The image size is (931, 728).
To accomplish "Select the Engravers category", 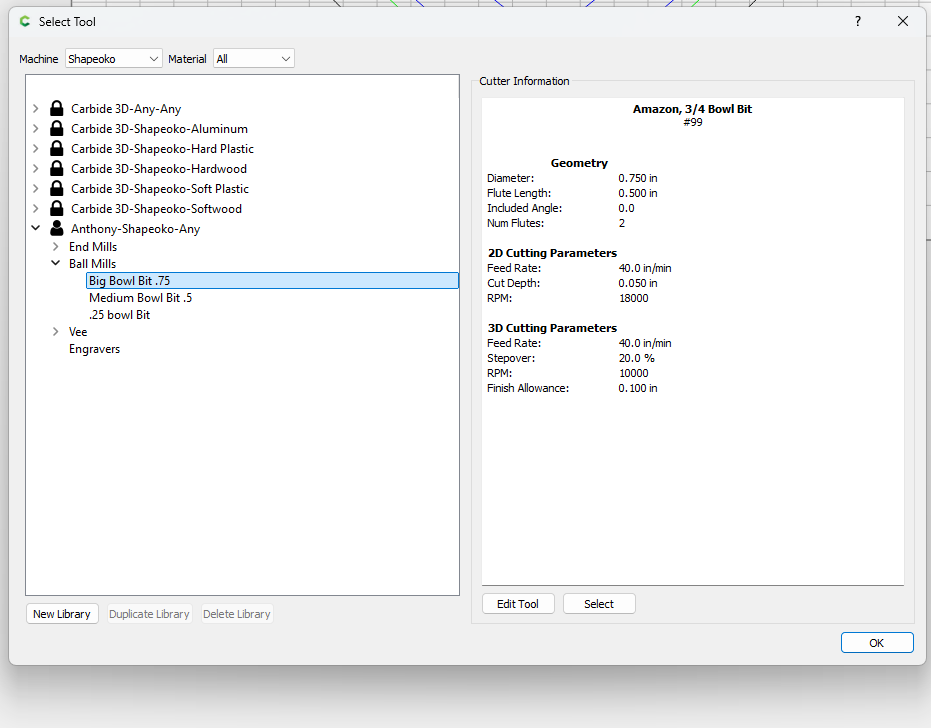I will tap(94, 349).
